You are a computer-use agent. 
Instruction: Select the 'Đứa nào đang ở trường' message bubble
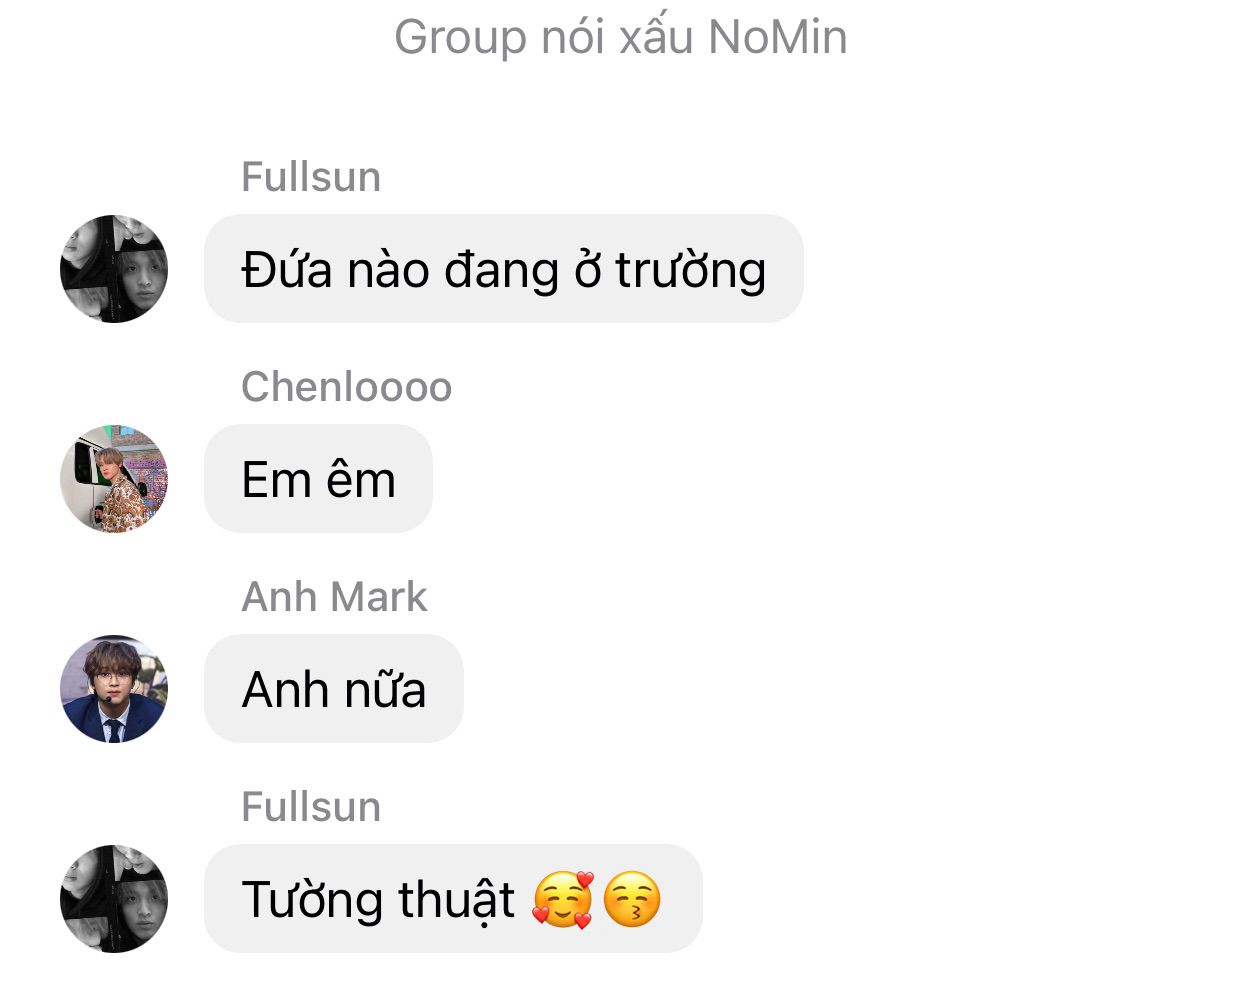pos(504,269)
